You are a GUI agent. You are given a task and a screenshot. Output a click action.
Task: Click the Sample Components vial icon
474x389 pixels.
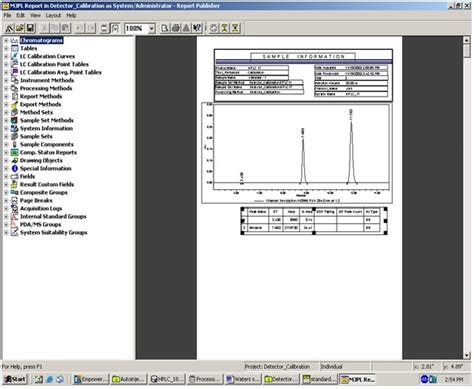point(14,144)
